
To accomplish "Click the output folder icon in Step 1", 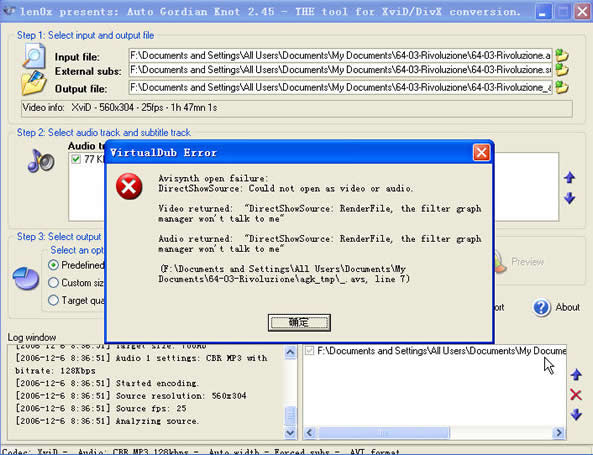I will (34, 82).
